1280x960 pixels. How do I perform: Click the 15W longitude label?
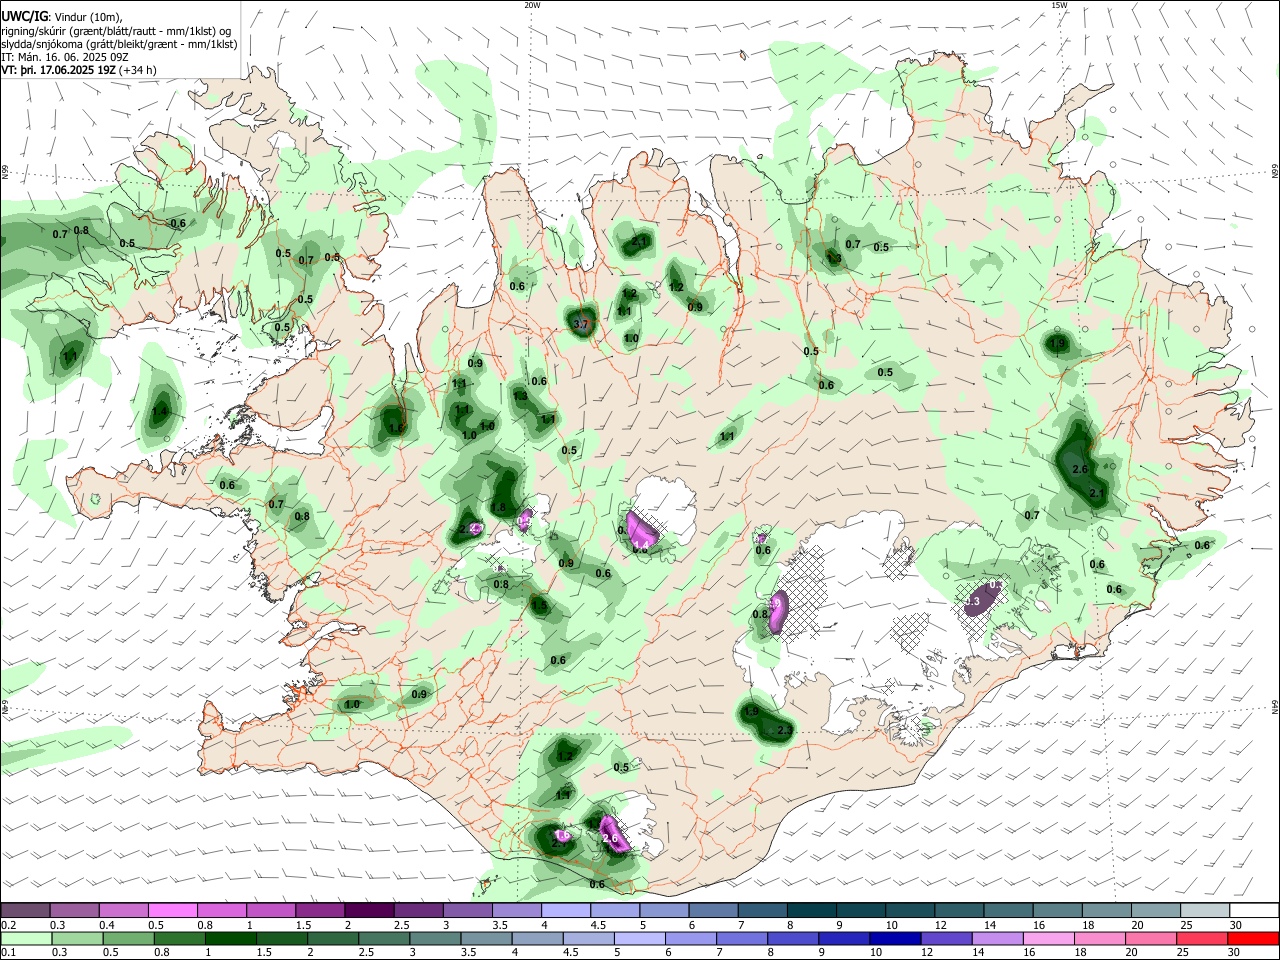click(1059, 5)
